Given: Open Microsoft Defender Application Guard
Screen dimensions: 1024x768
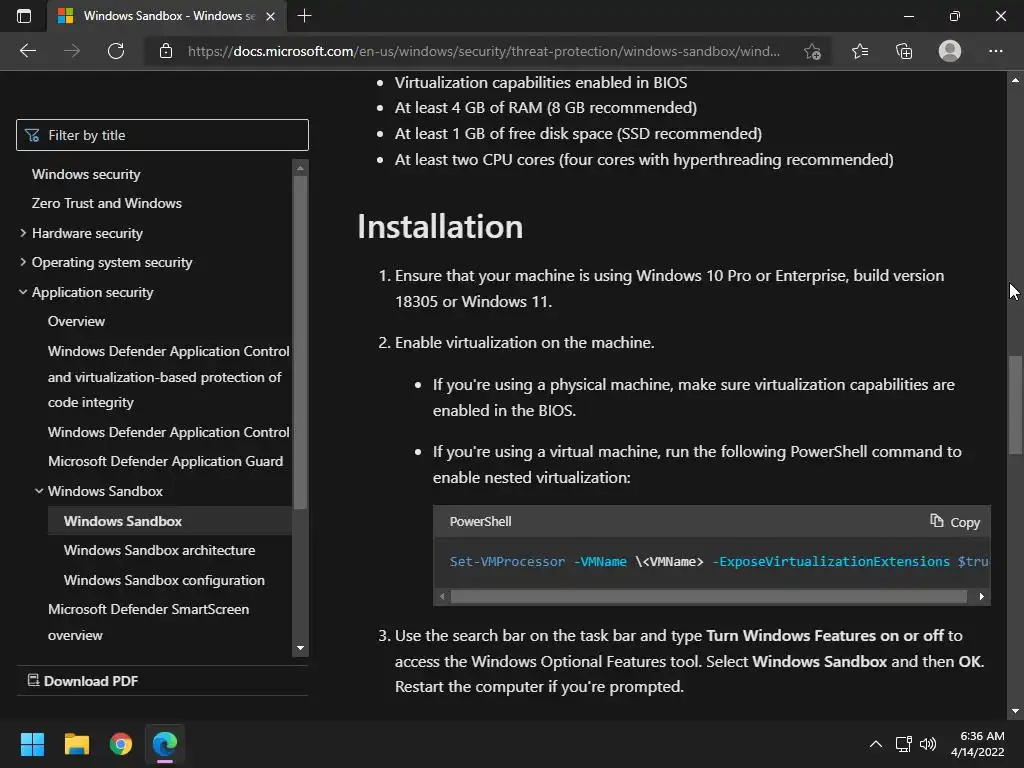Looking at the screenshot, I should (165, 461).
